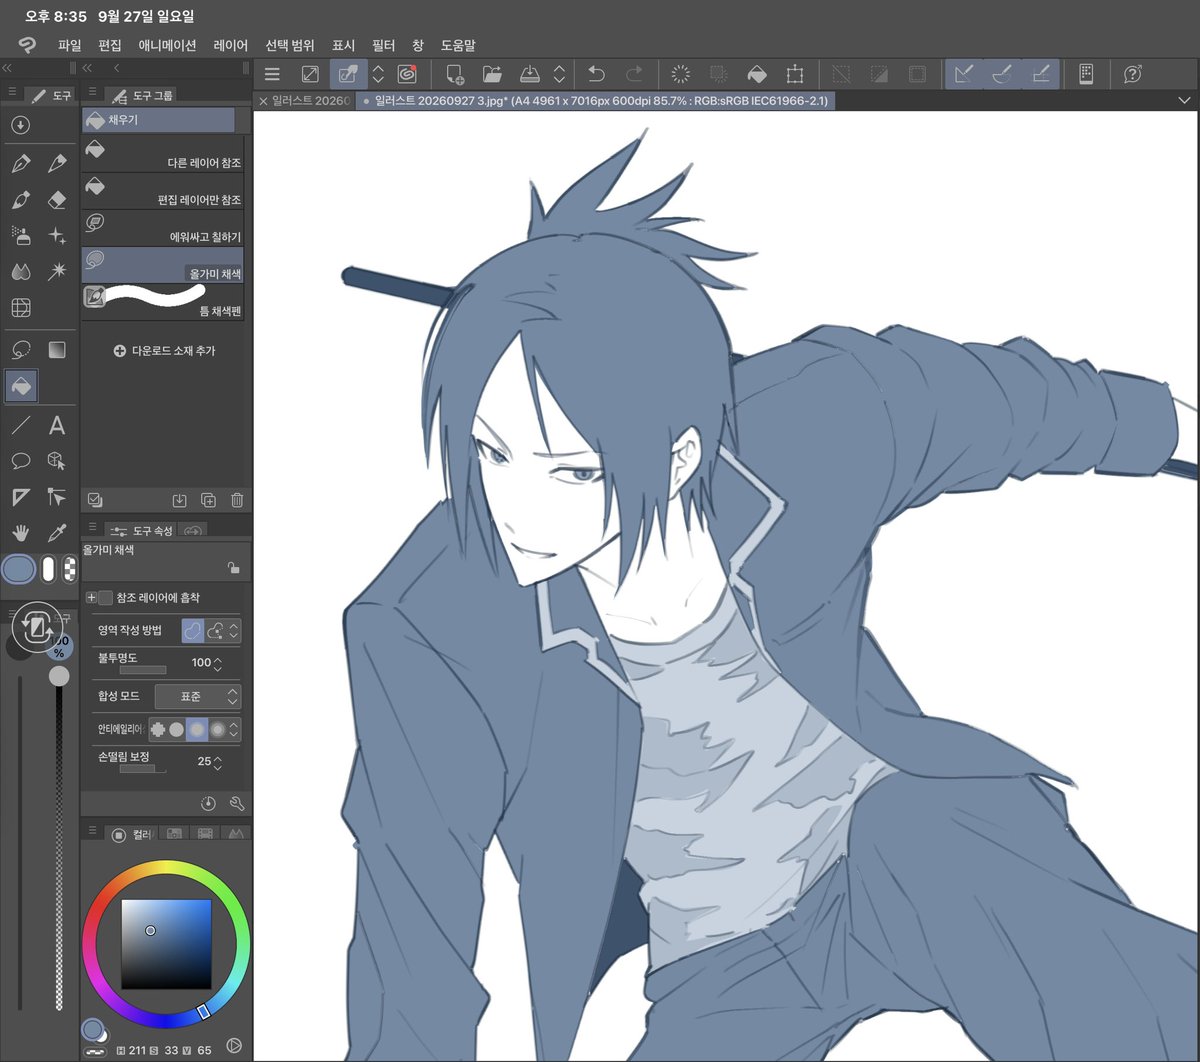Viewport: 1200px width, 1062px height.
Task: Click the New canvas icon
Action: [x=455, y=74]
